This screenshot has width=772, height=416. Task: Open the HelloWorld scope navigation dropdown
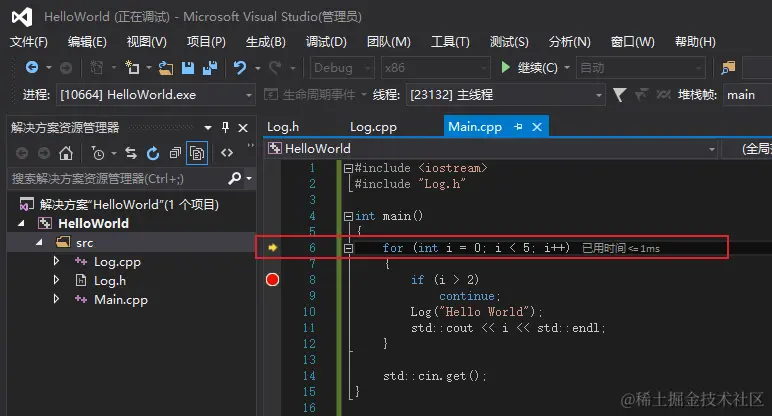coord(491,149)
